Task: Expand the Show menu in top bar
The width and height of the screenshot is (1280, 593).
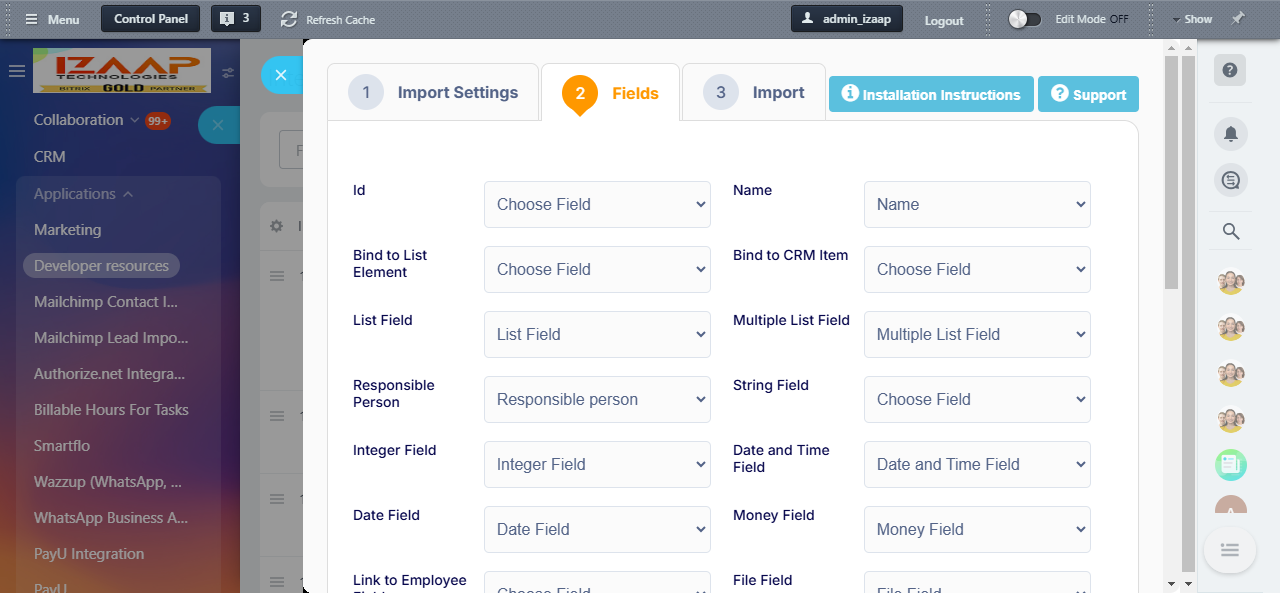Action: [x=1192, y=19]
